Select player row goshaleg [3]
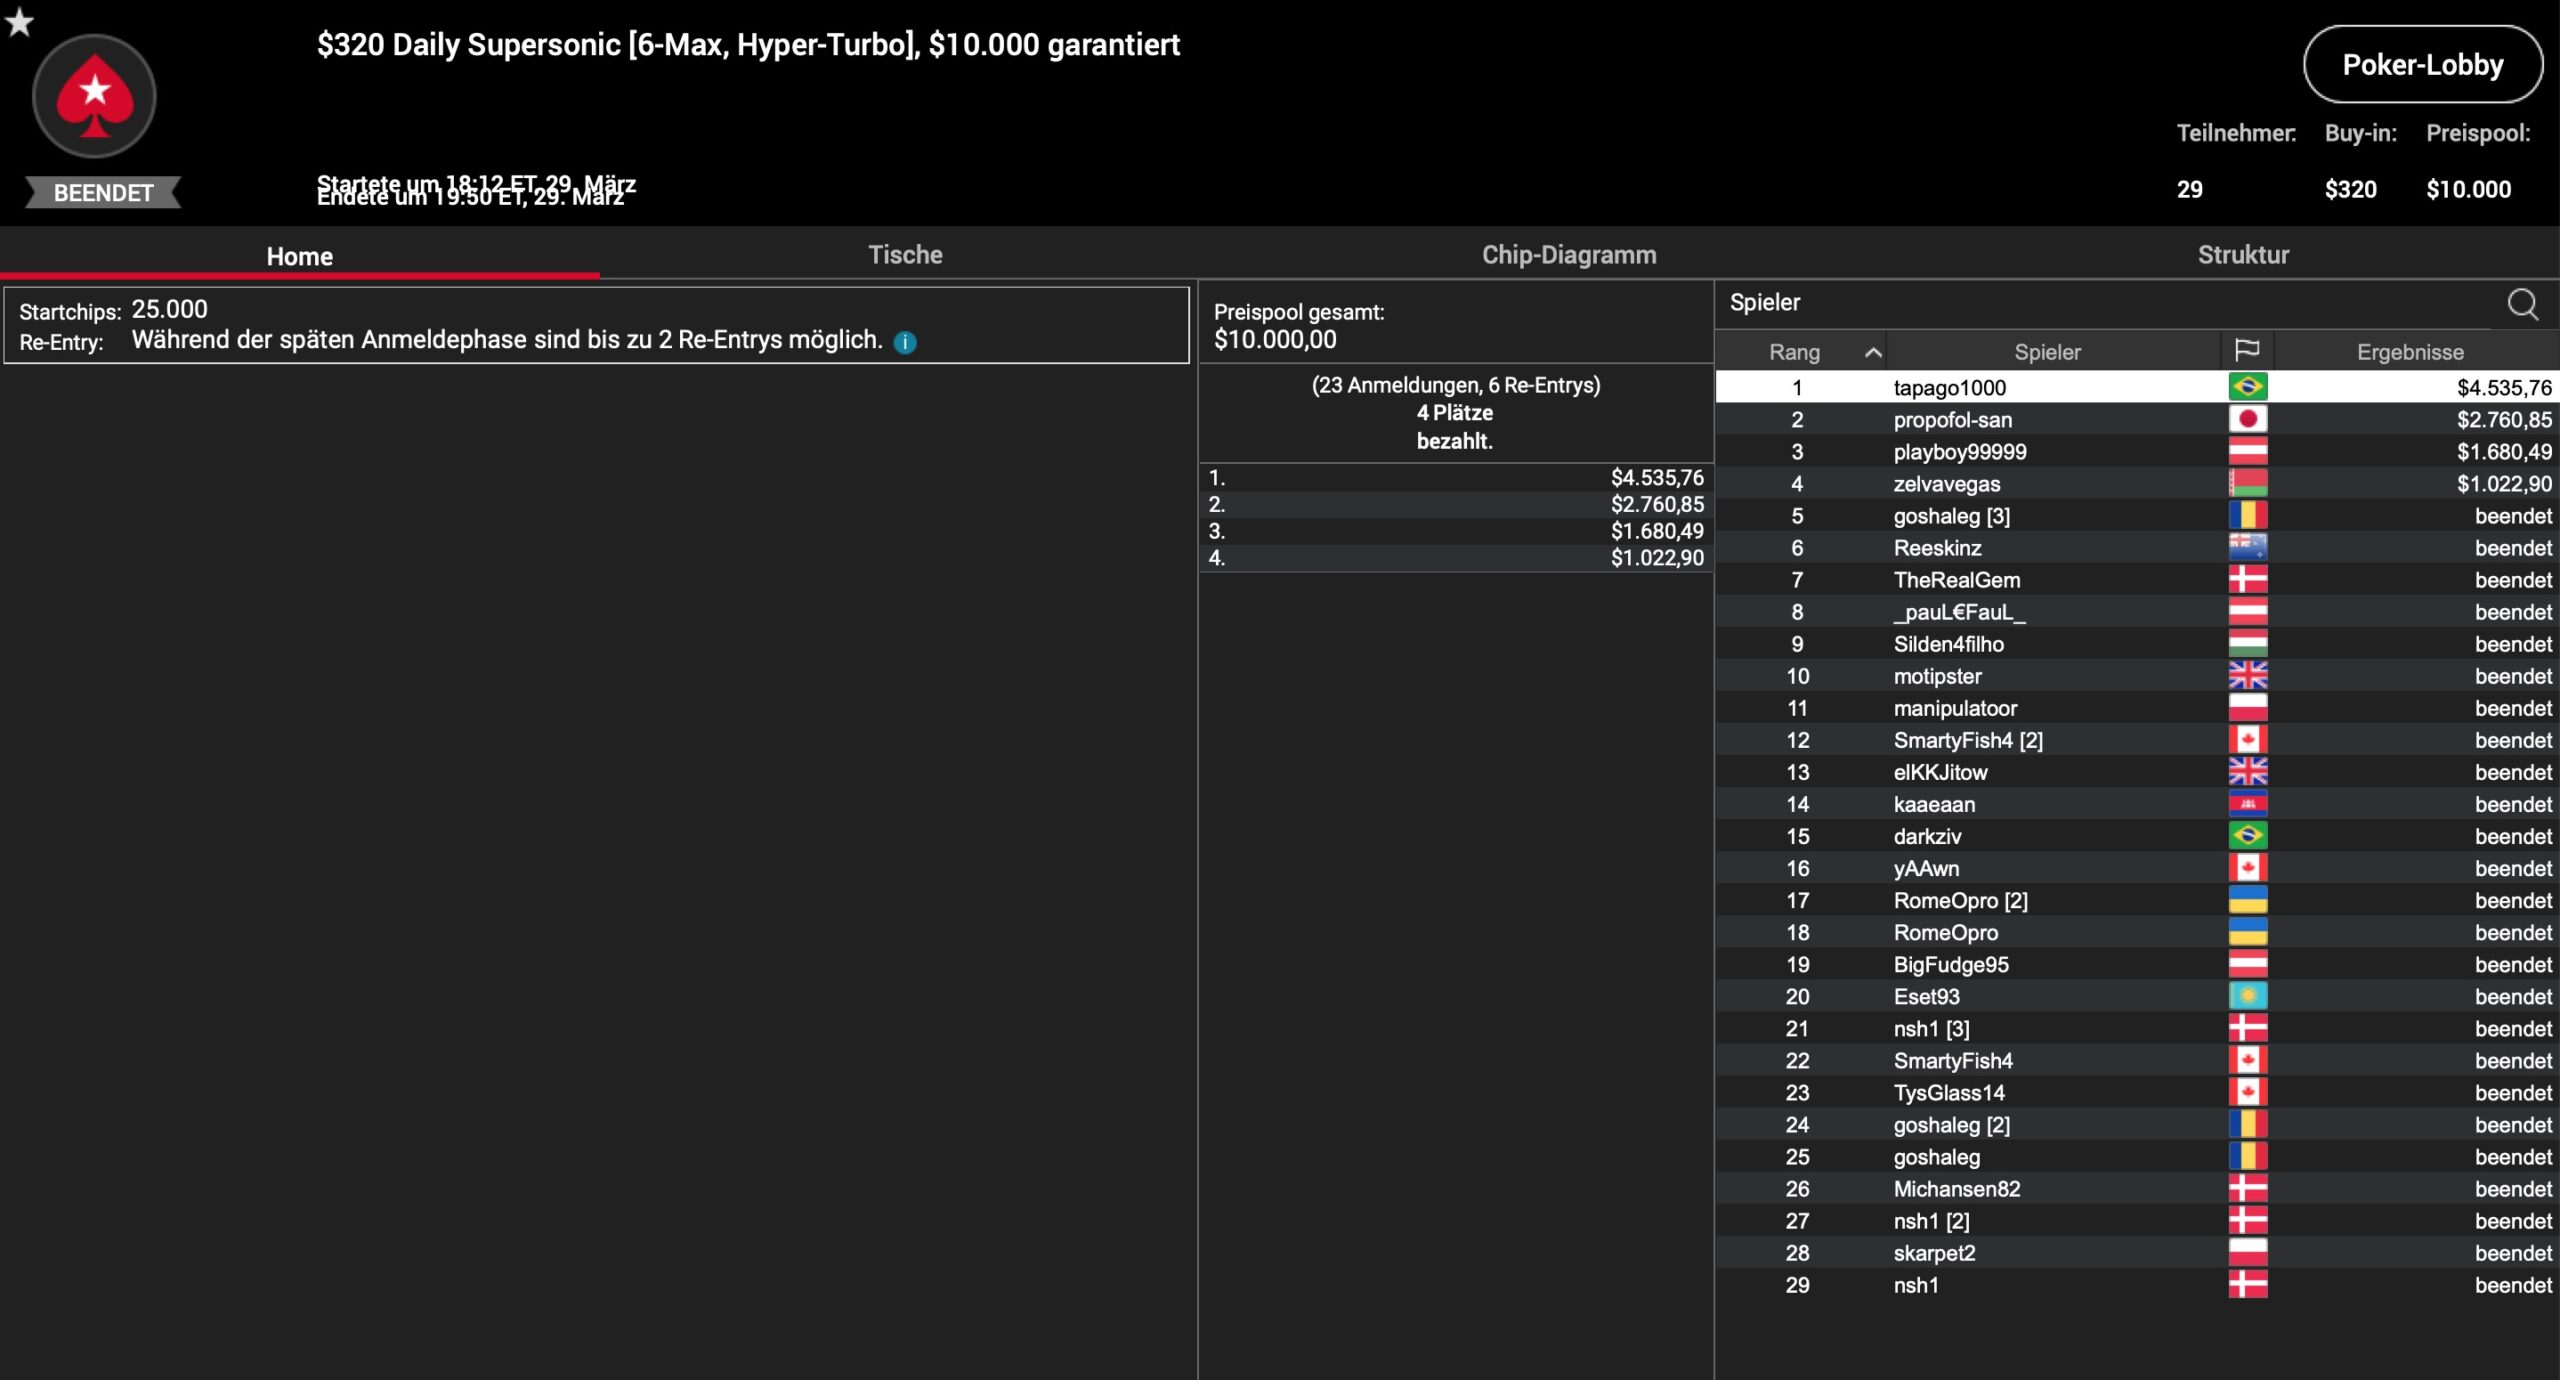The height and width of the screenshot is (1380, 2560). [x=1950, y=516]
